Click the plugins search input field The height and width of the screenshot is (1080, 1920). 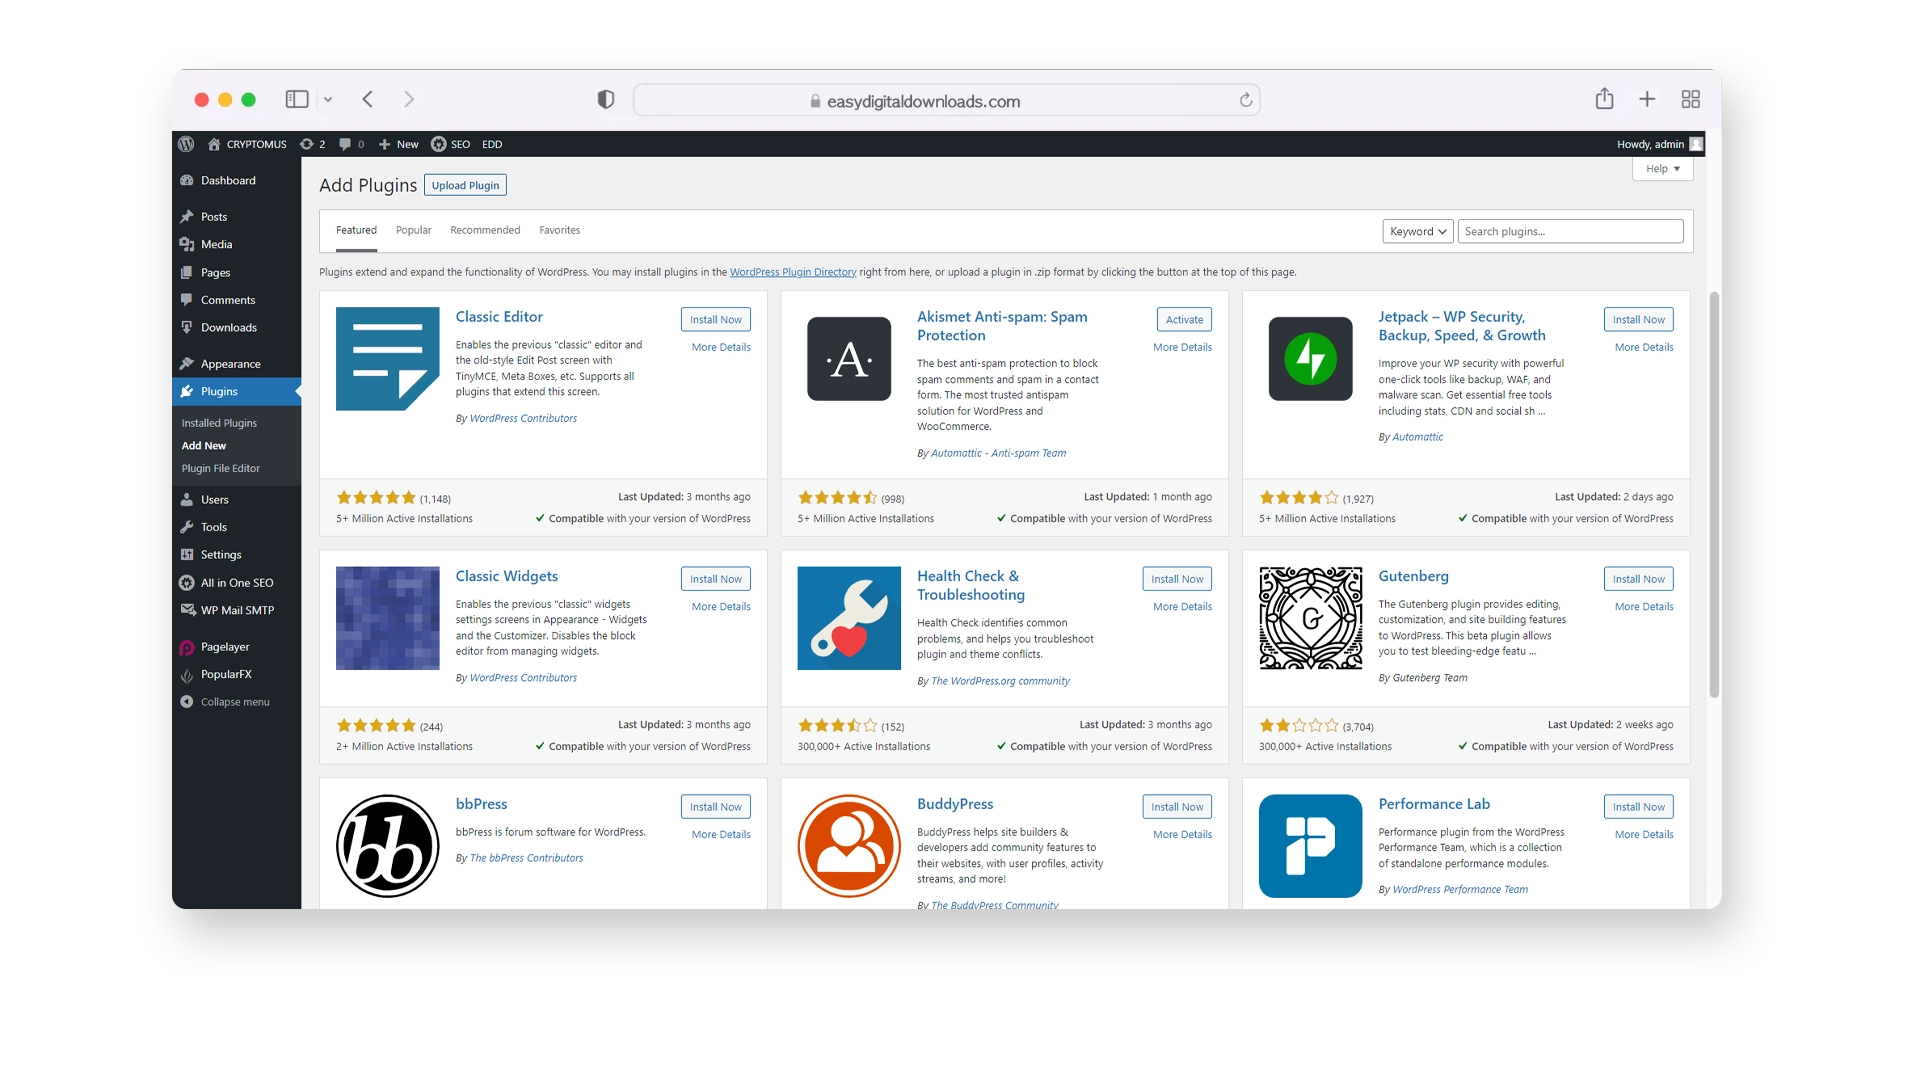1572,231
